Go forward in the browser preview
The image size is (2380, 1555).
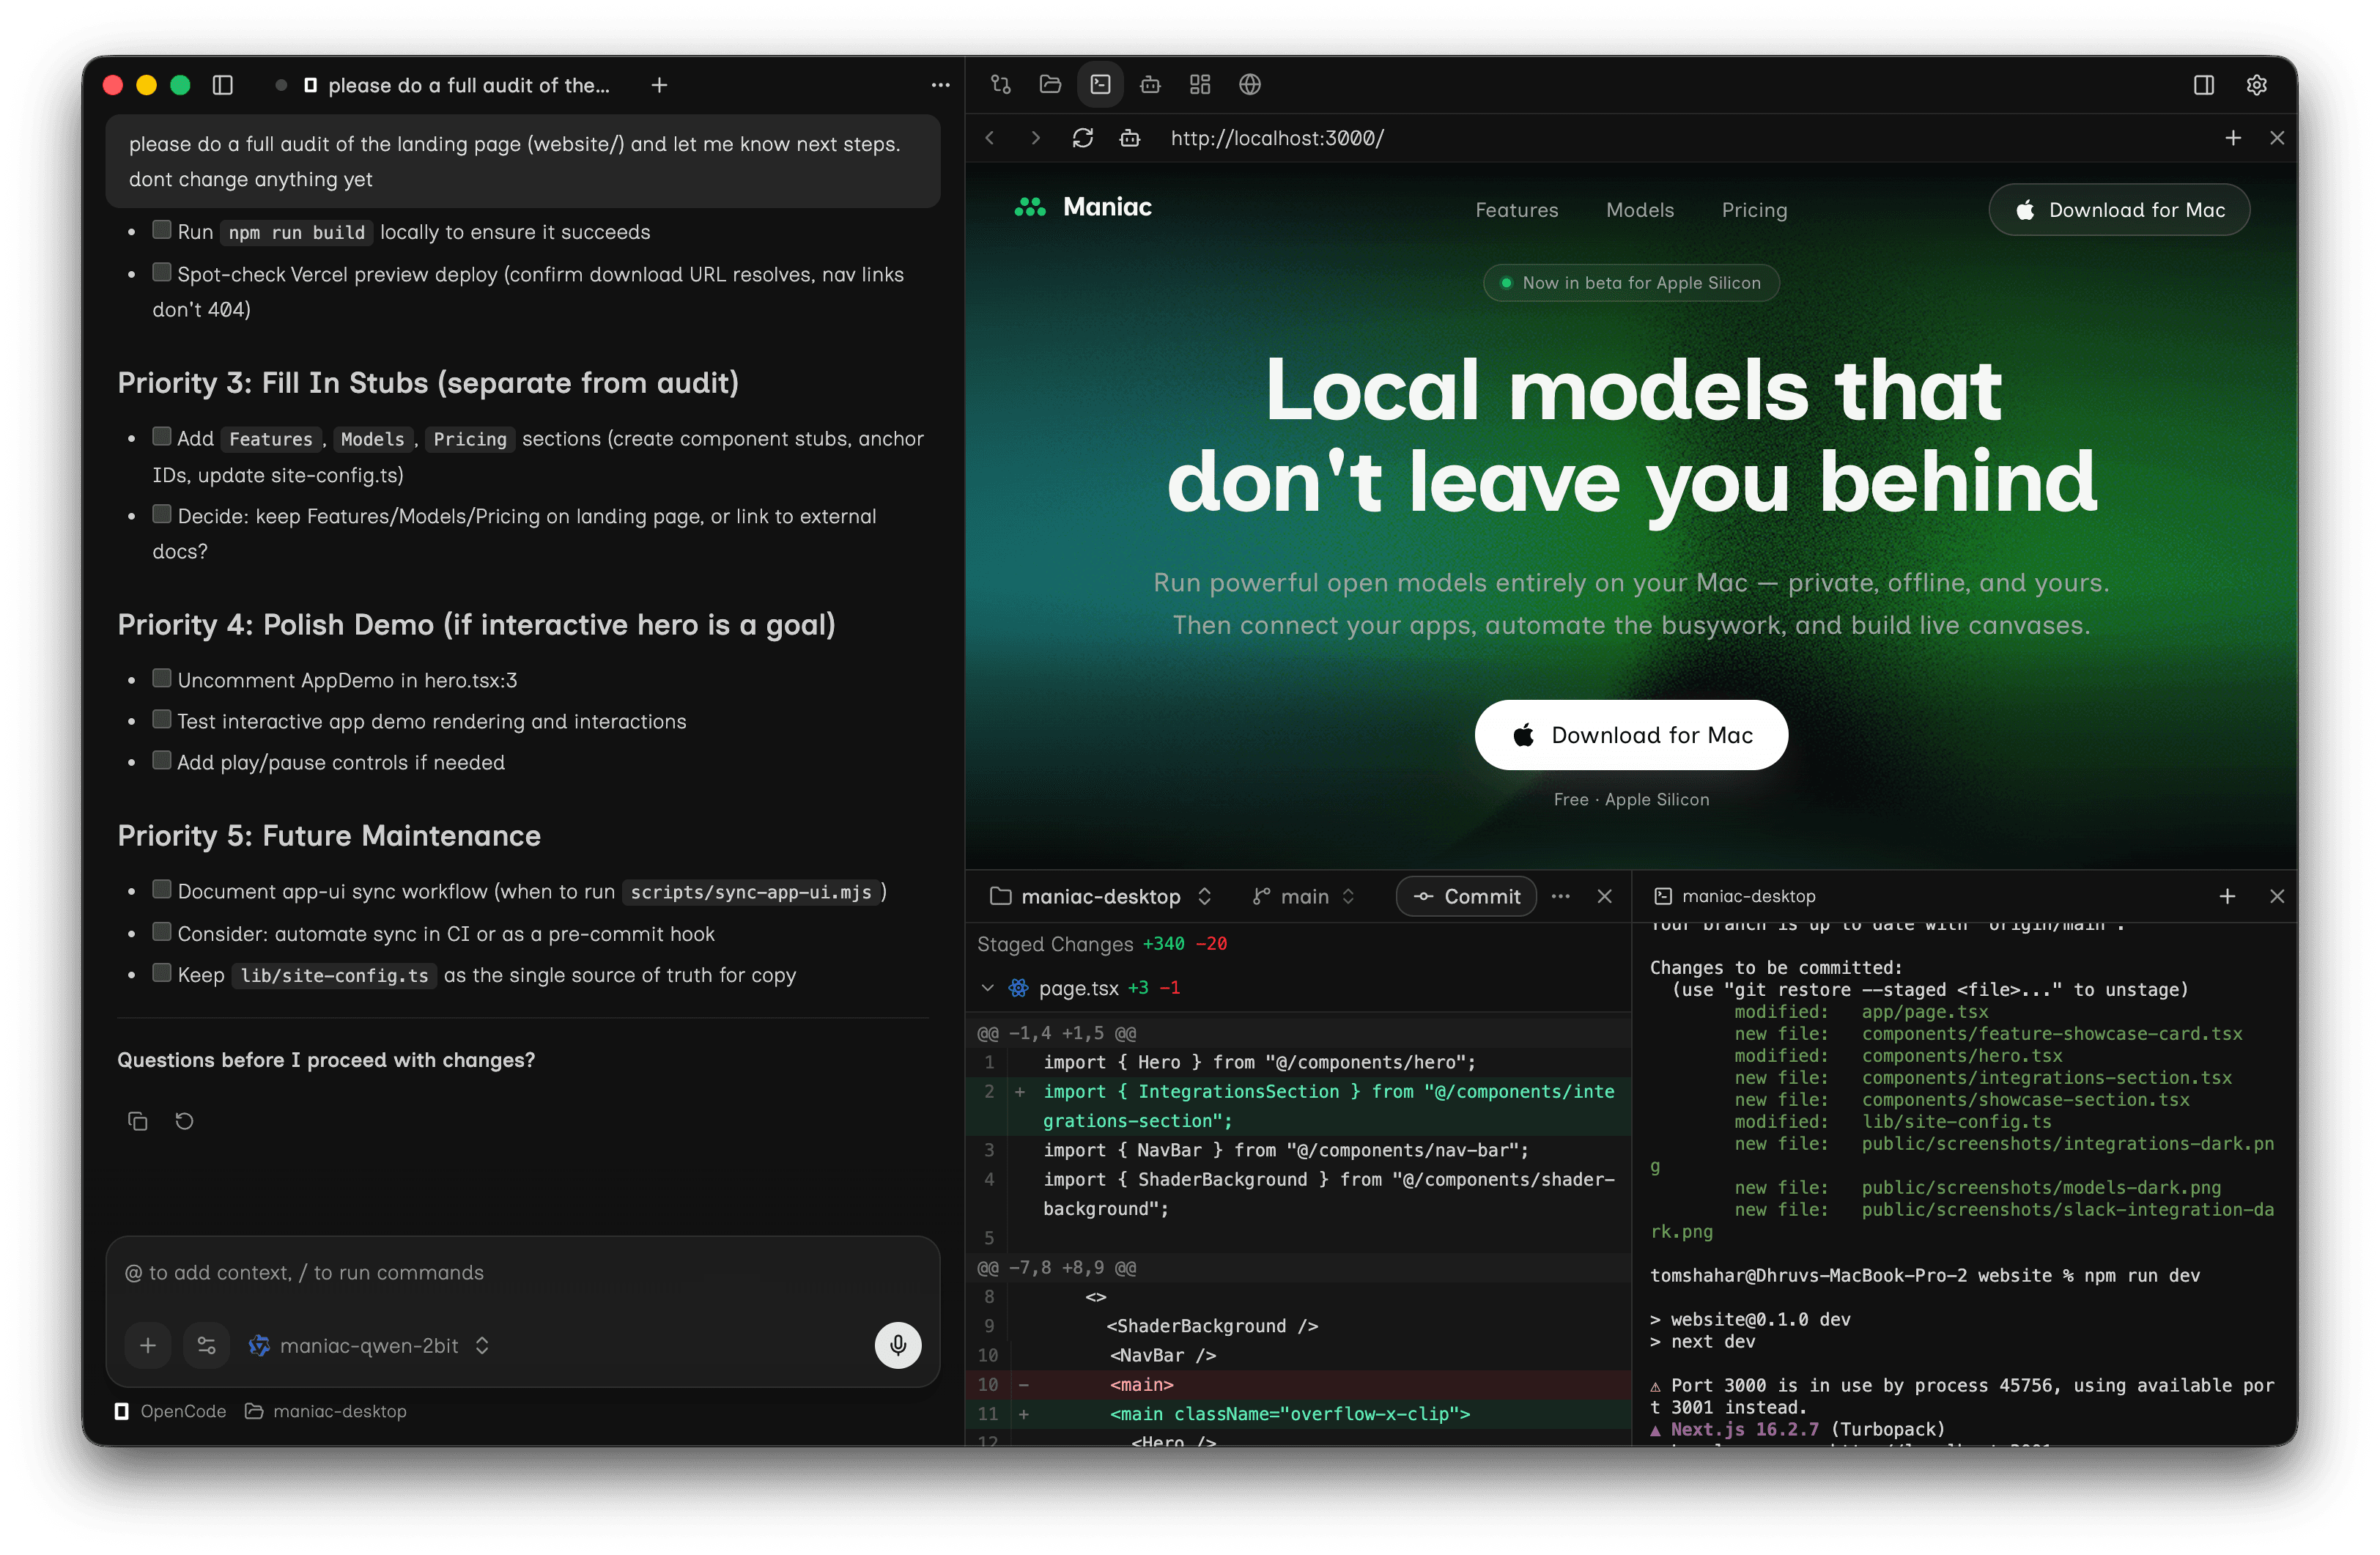1036,138
